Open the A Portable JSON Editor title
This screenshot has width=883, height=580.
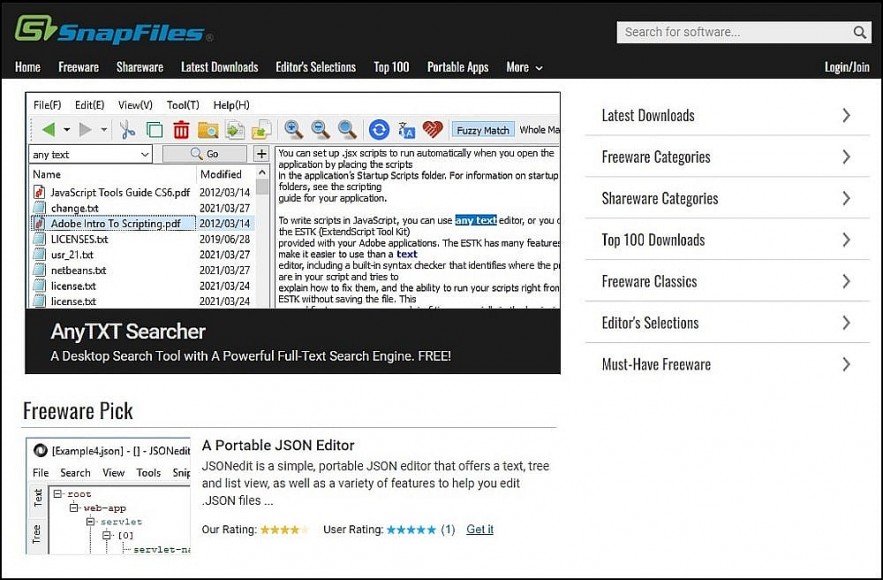tap(278, 445)
